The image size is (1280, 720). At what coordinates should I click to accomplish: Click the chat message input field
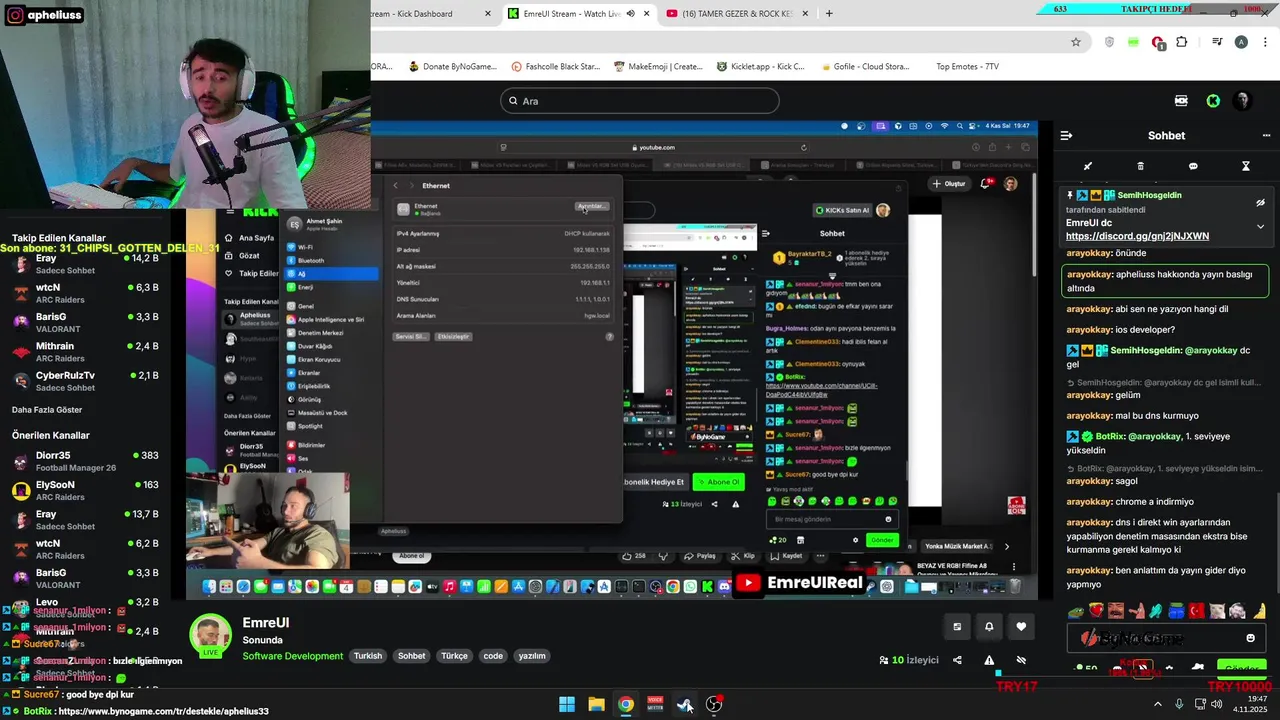pyautogui.click(x=1165, y=638)
